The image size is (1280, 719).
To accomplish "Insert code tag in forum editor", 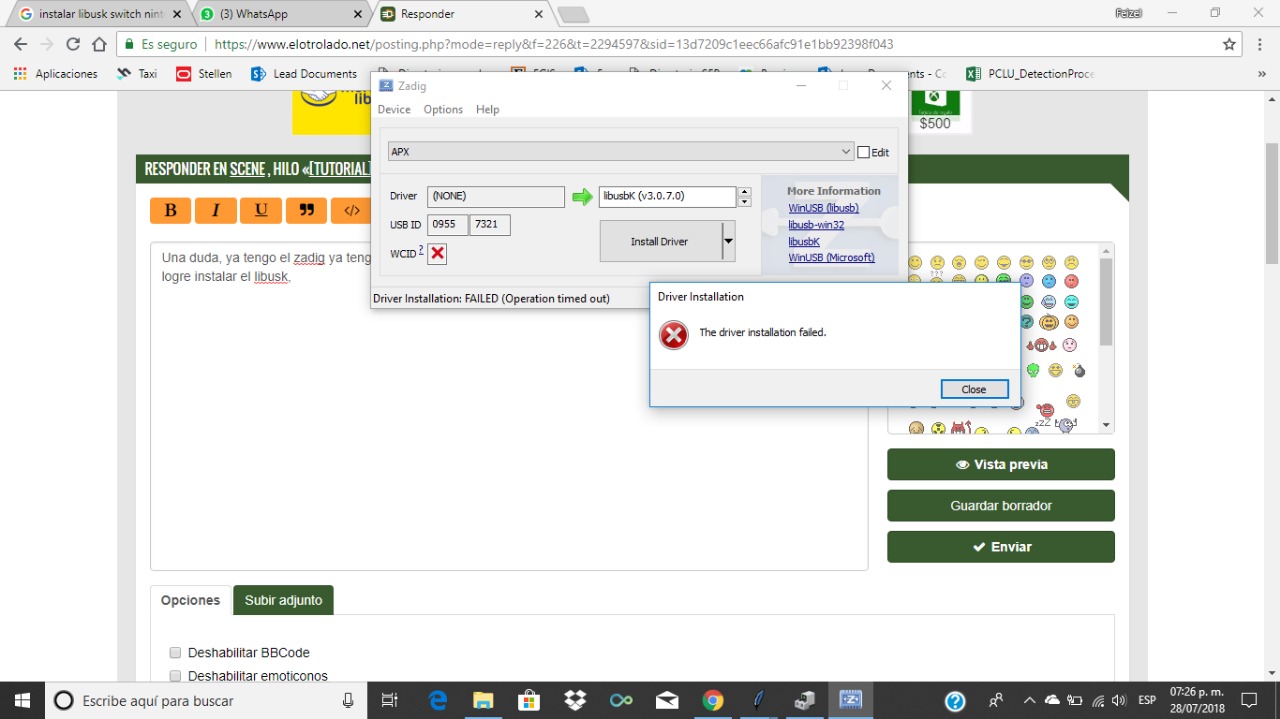I will click(351, 210).
